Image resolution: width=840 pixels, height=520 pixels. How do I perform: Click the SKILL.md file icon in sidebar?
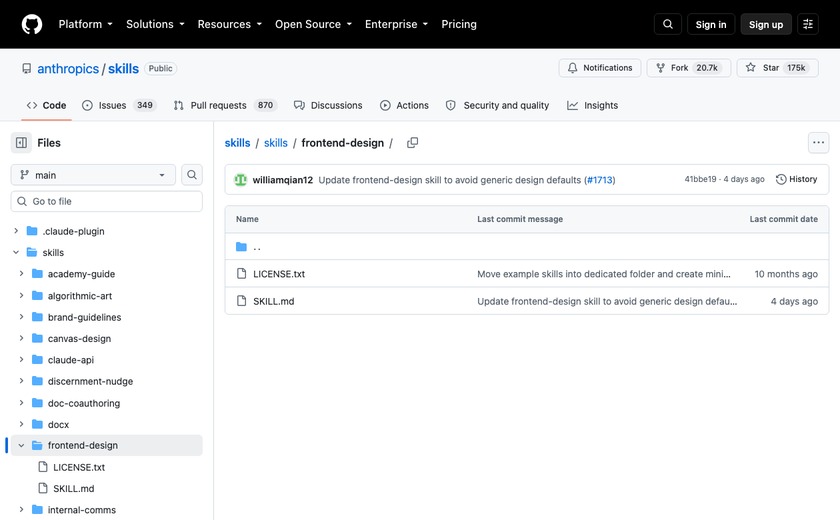tap(43, 488)
